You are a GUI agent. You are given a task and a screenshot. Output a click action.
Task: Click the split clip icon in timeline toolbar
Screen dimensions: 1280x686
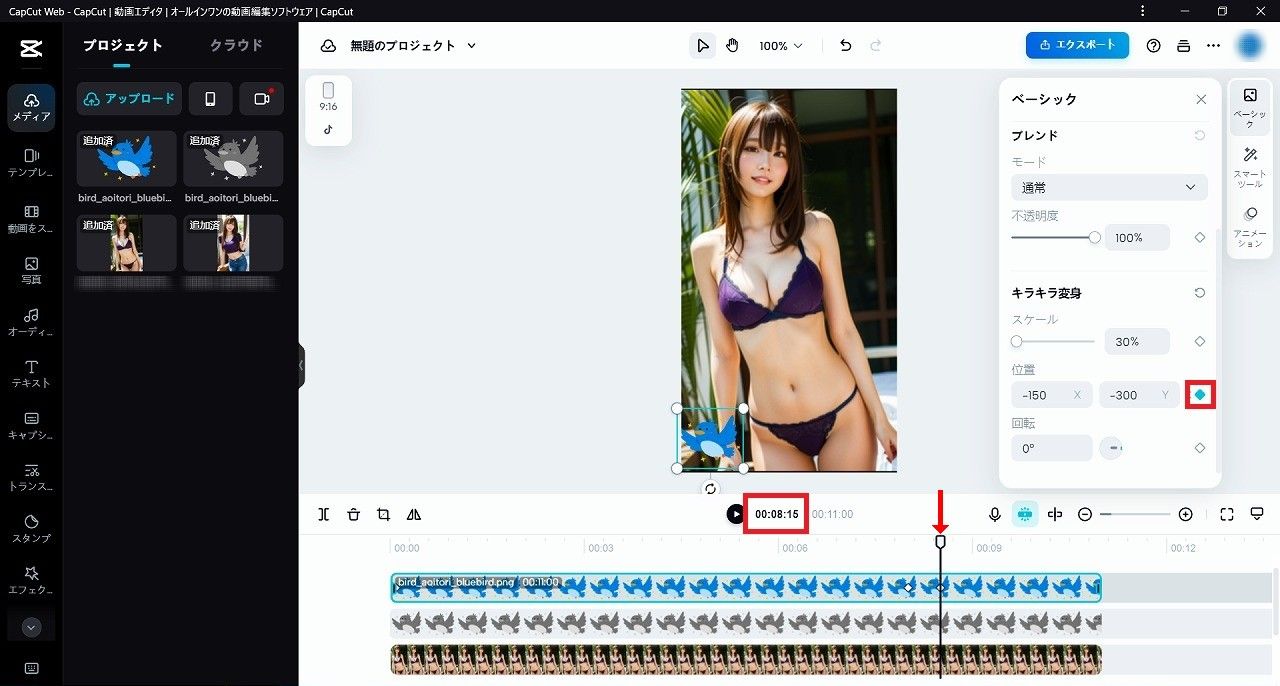(324, 514)
